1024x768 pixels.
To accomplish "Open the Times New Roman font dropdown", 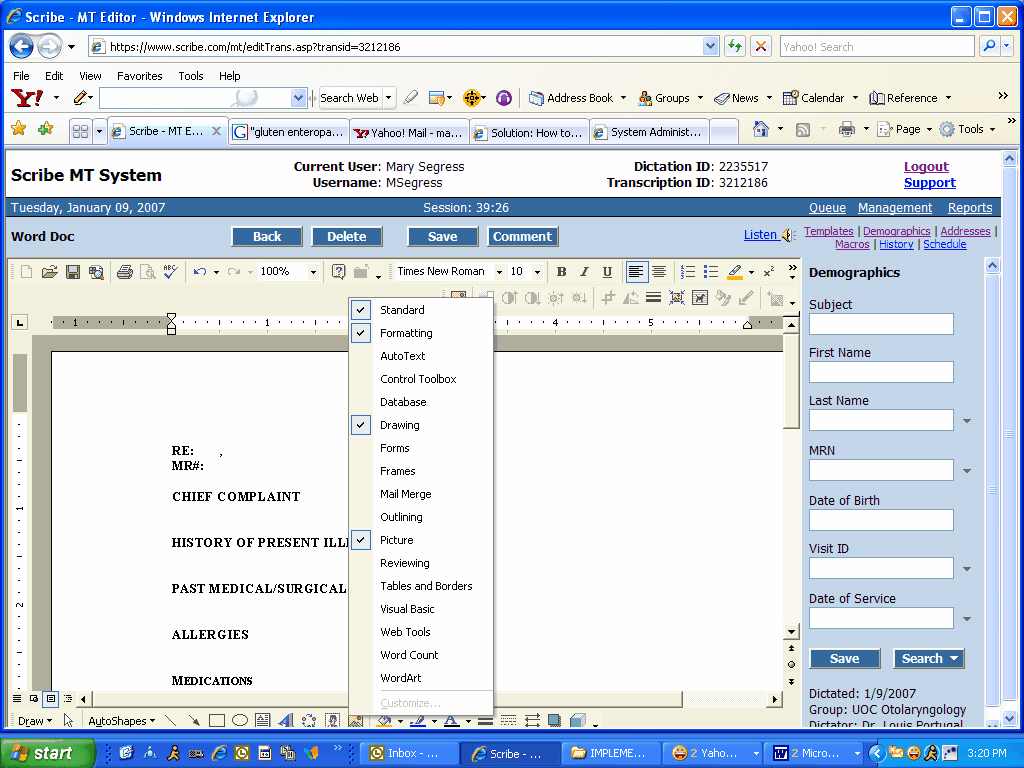I will pyautogui.click(x=500, y=272).
